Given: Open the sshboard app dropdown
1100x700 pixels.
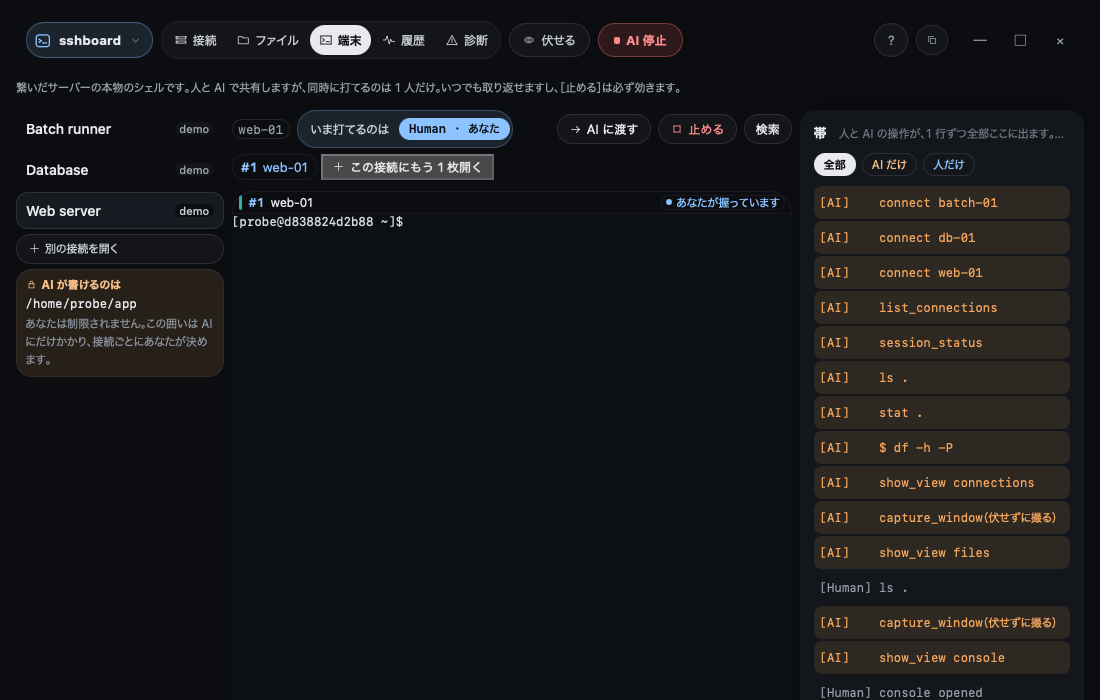Looking at the screenshot, I should 89,40.
